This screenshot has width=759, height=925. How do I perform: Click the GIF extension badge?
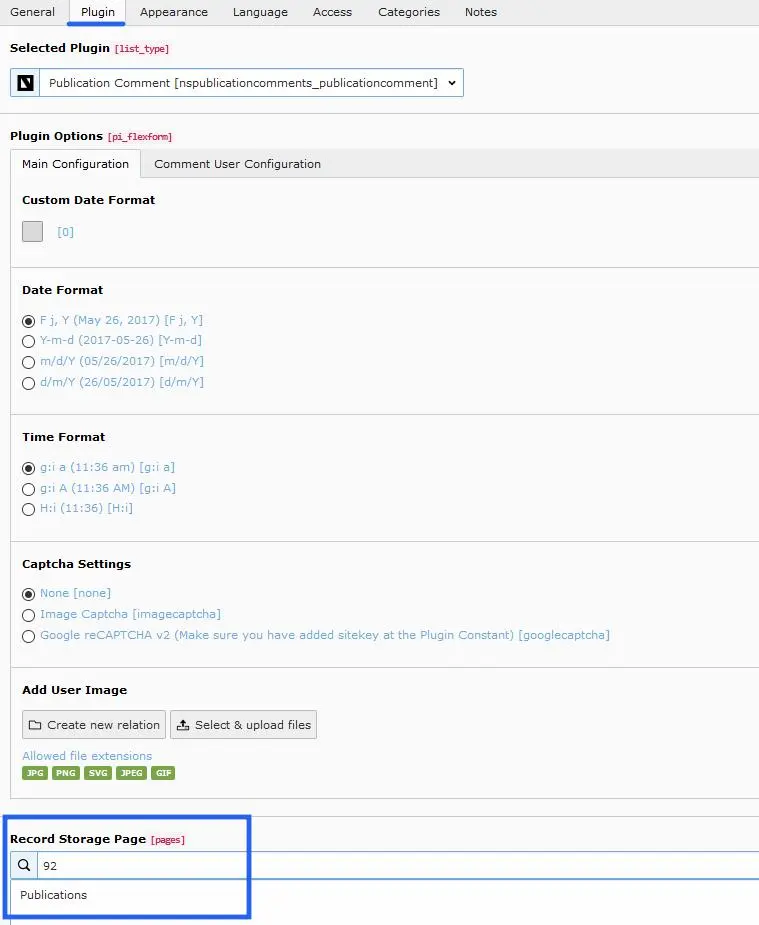click(163, 773)
